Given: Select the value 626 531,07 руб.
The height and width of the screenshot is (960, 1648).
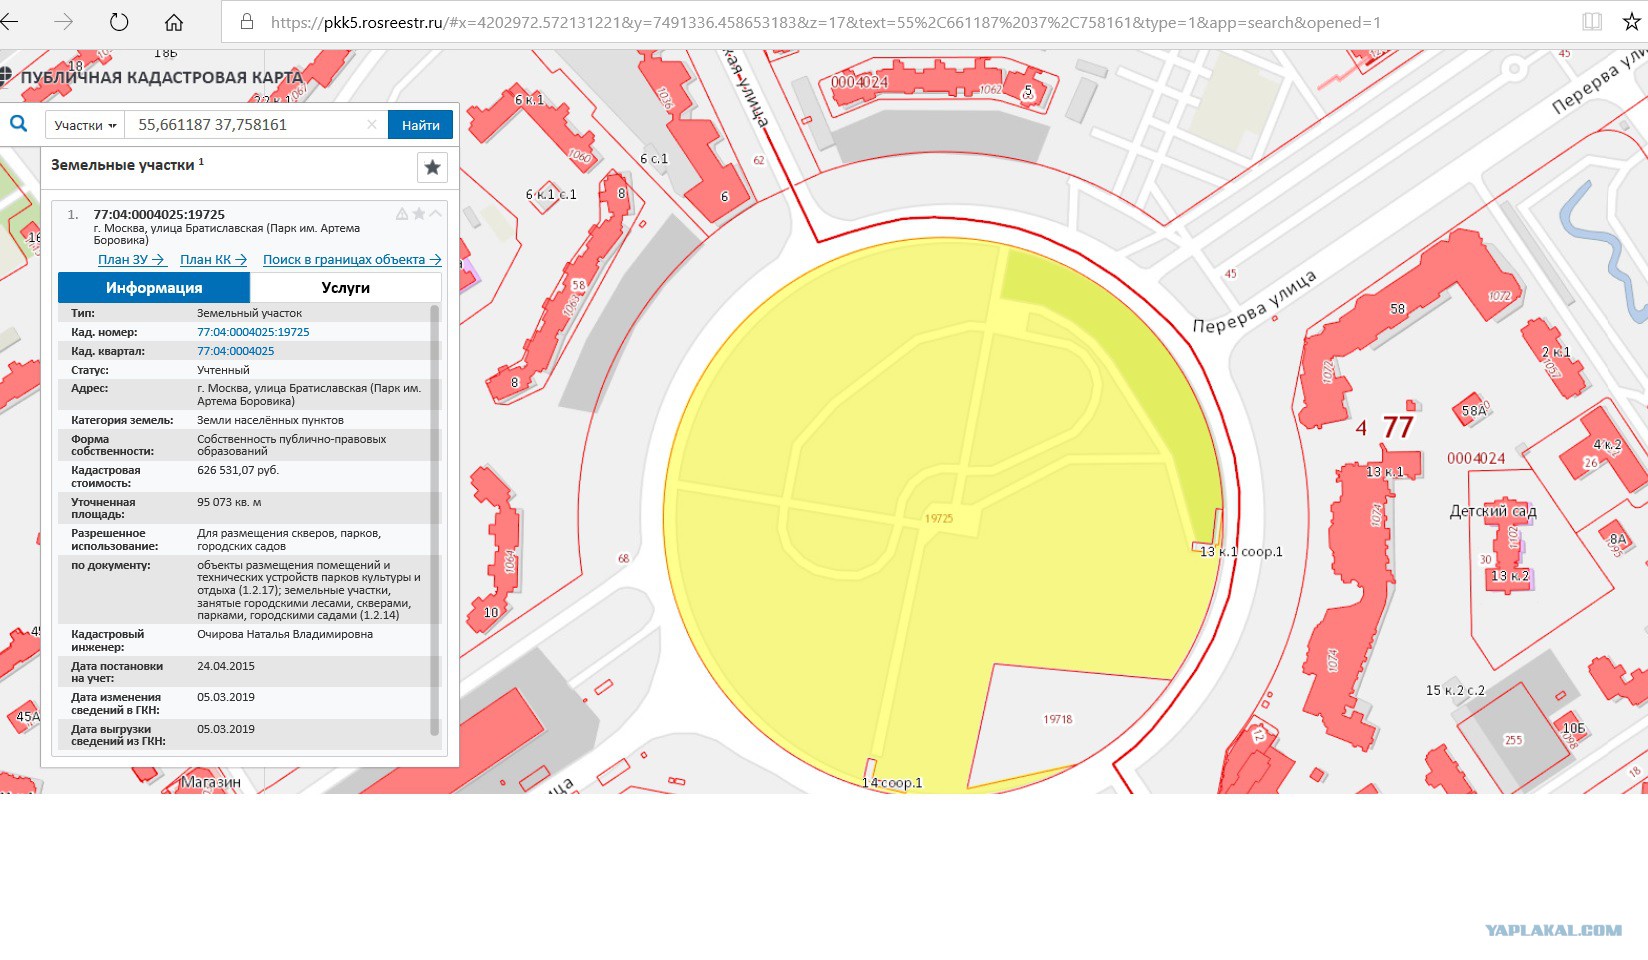Looking at the screenshot, I should coord(238,470).
